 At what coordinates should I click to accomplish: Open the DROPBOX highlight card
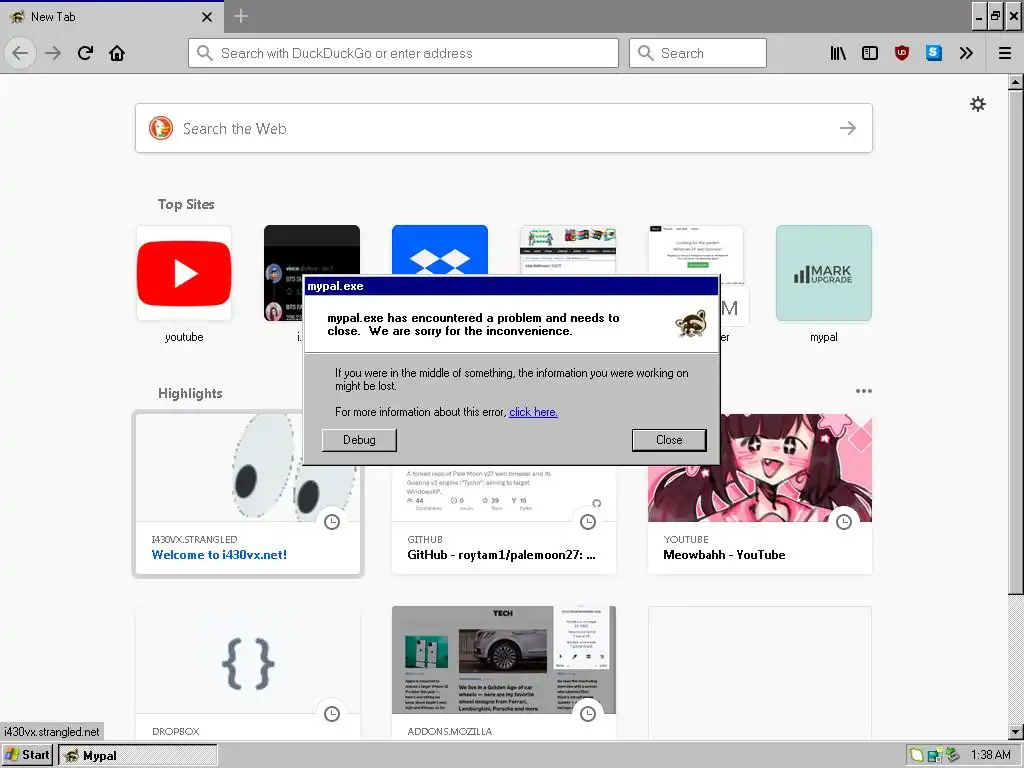(x=248, y=673)
